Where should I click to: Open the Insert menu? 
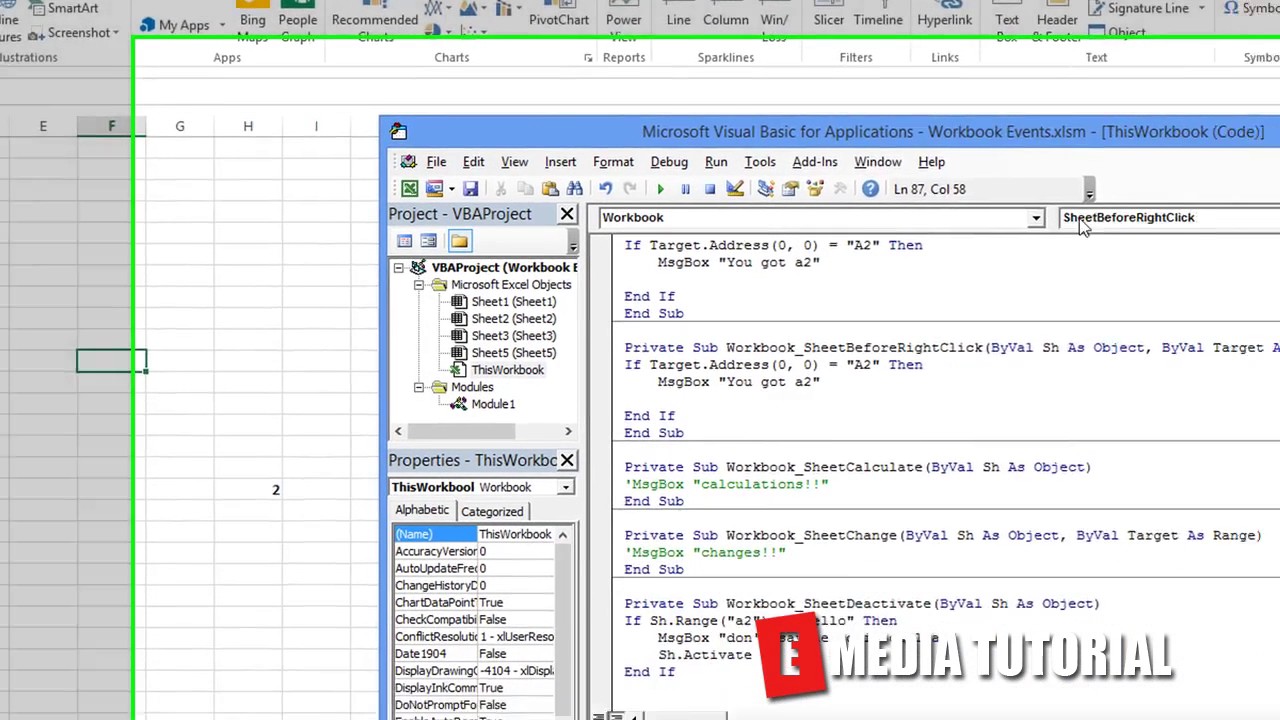click(x=561, y=162)
